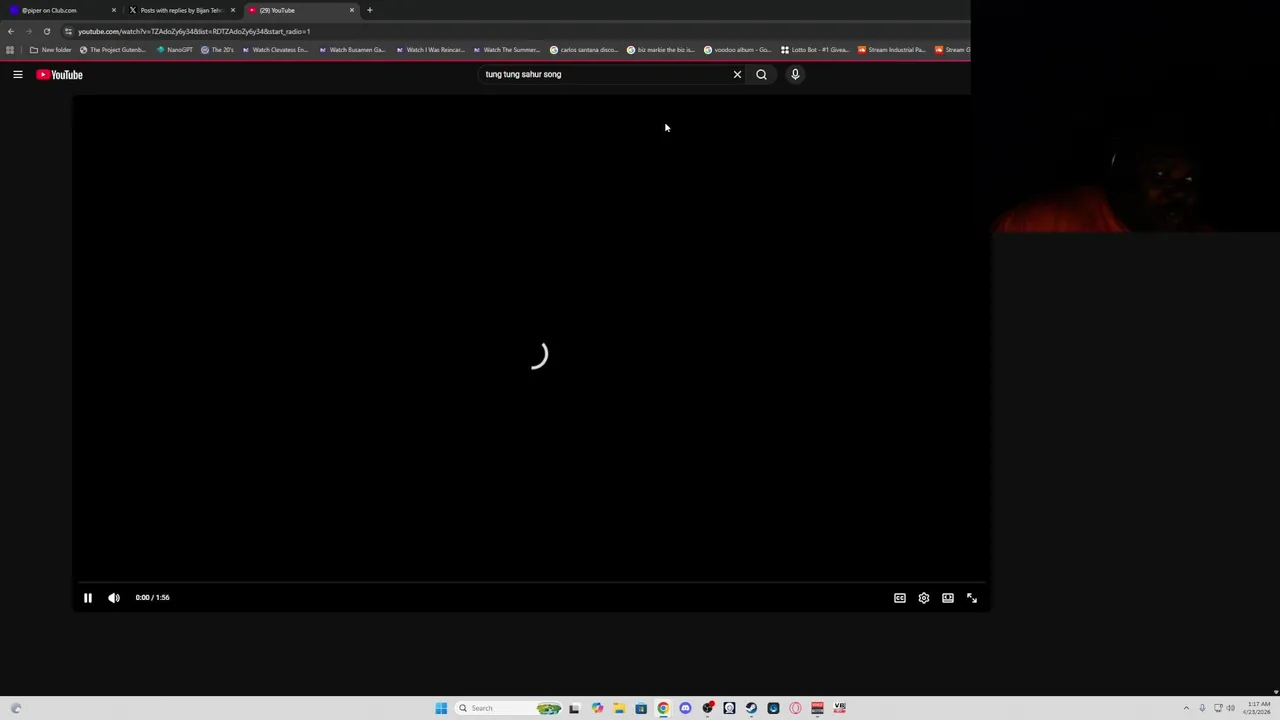Open Discord from the taskbar

(685, 708)
